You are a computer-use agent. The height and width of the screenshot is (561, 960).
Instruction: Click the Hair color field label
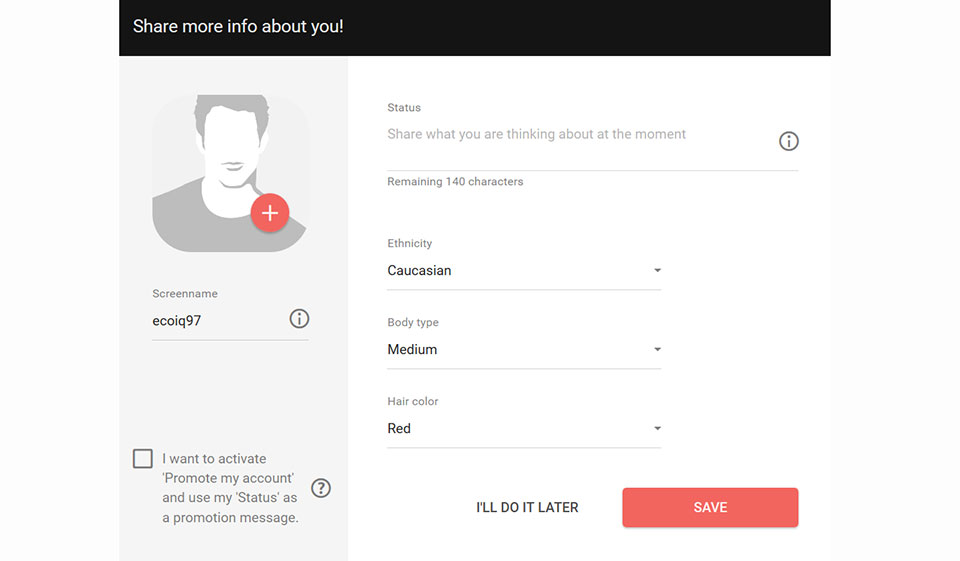[413, 401]
